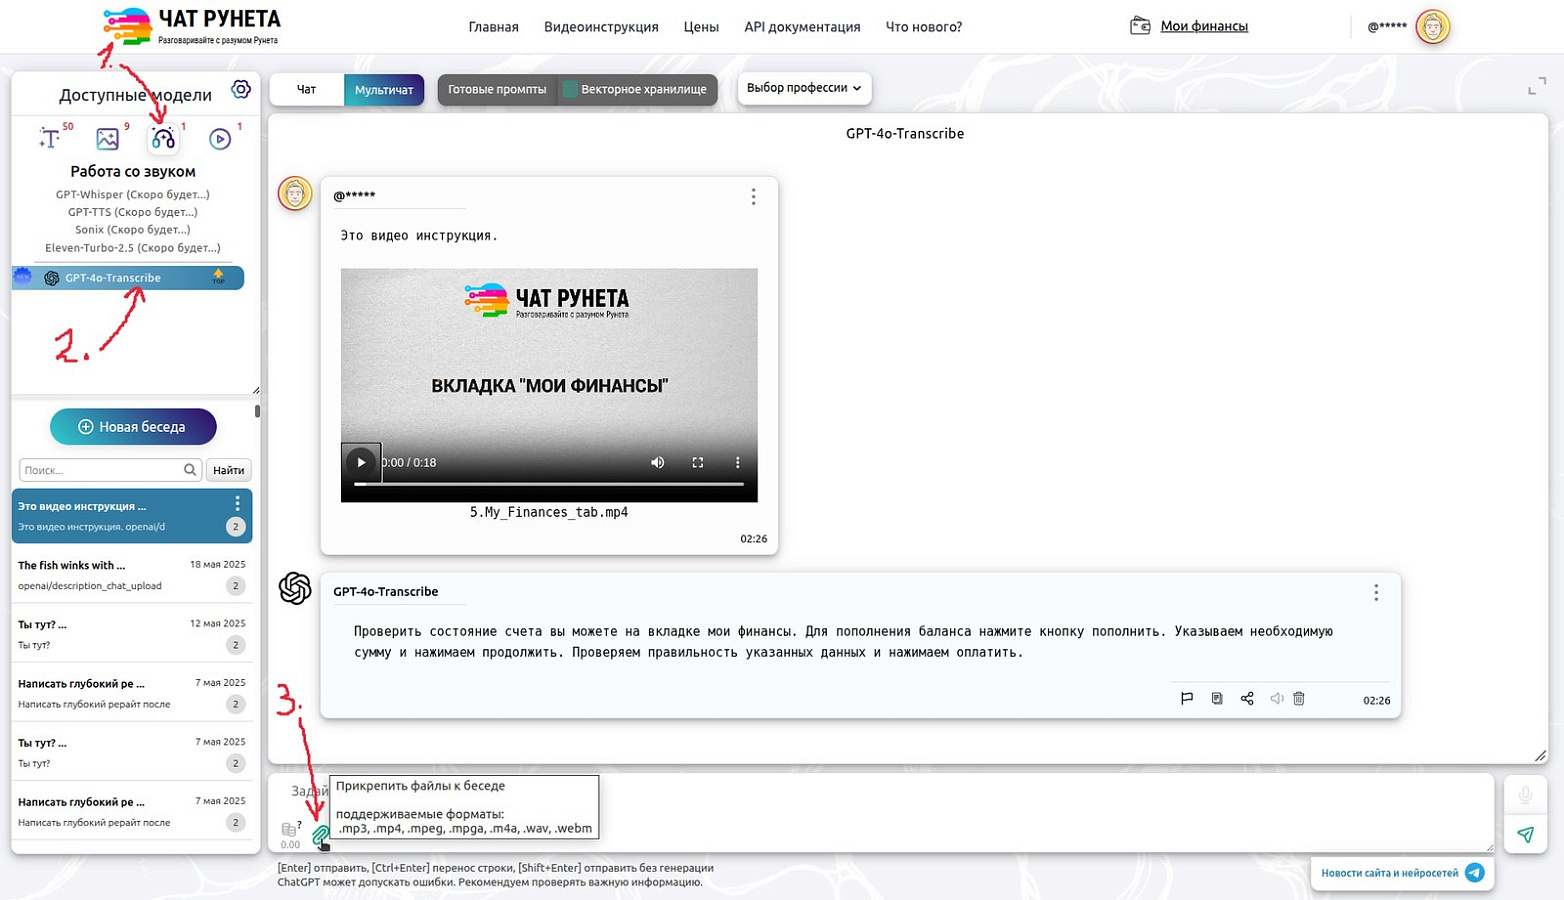Click the video preview thumbnail
The width and height of the screenshot is (1564, 900).
coord(549,385)
